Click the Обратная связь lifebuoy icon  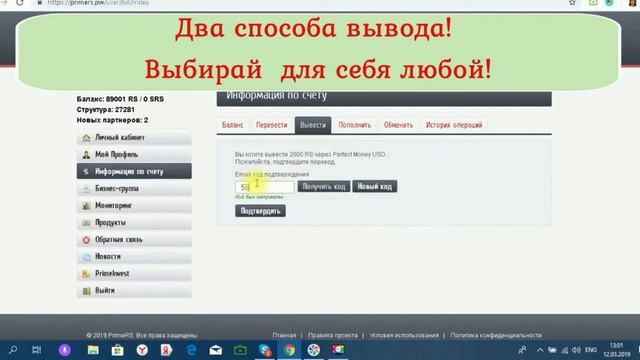click(86, 240)
